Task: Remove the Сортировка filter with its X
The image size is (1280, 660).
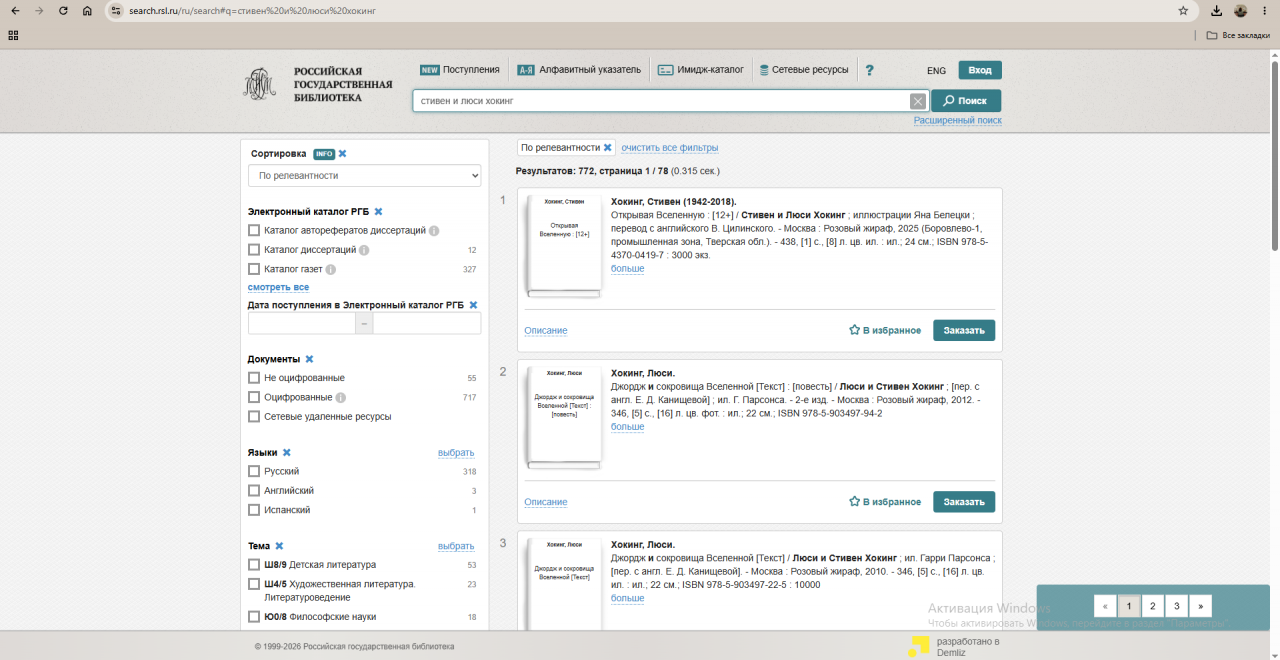Action: pyautogui.click(x=342, y=154)
